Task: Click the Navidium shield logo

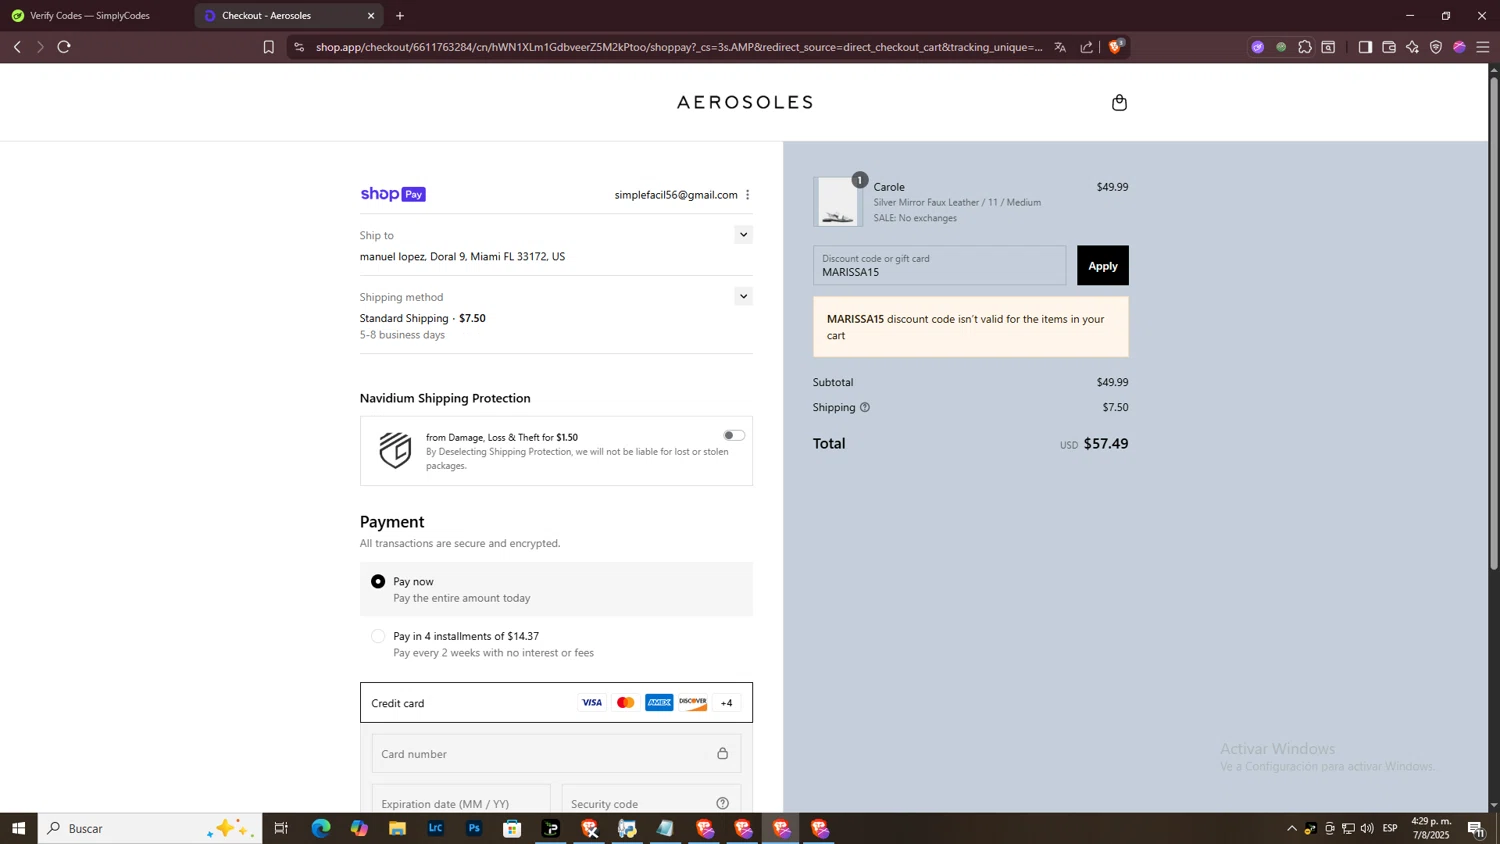Action: [x=395, y=450]
